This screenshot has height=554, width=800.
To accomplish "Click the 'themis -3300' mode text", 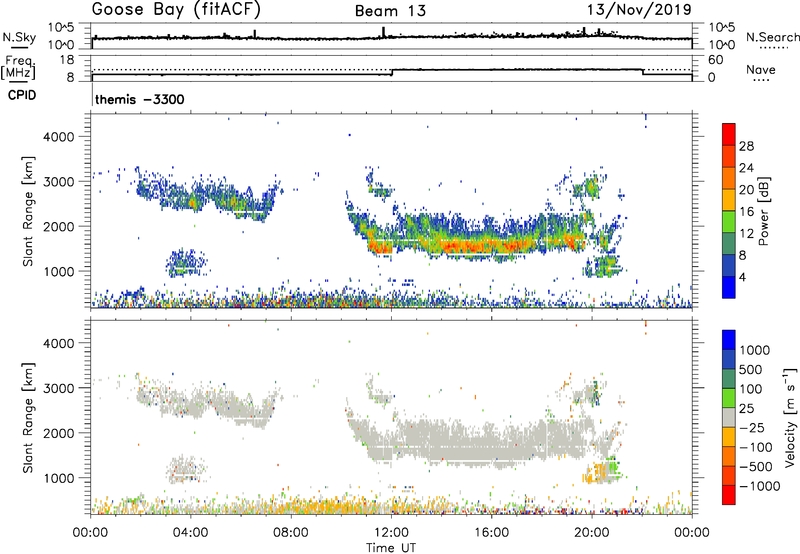I will 139,99.
